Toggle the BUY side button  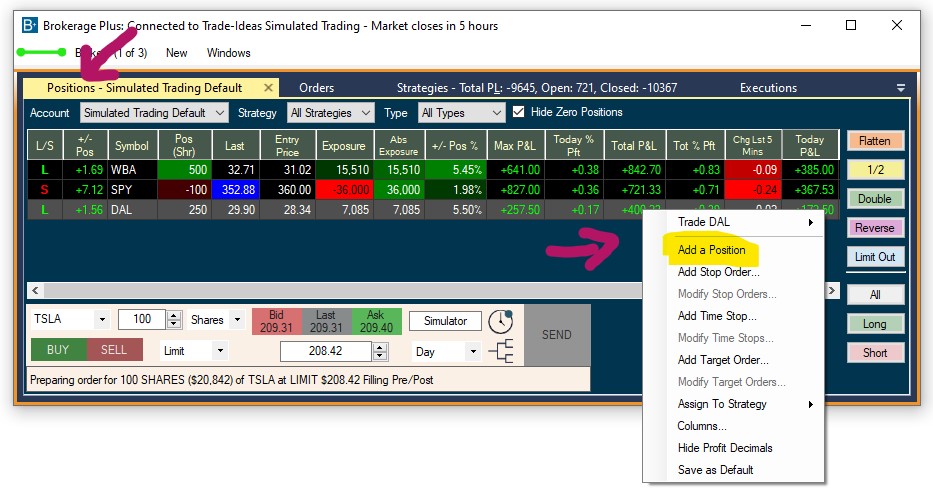(58, 350)
